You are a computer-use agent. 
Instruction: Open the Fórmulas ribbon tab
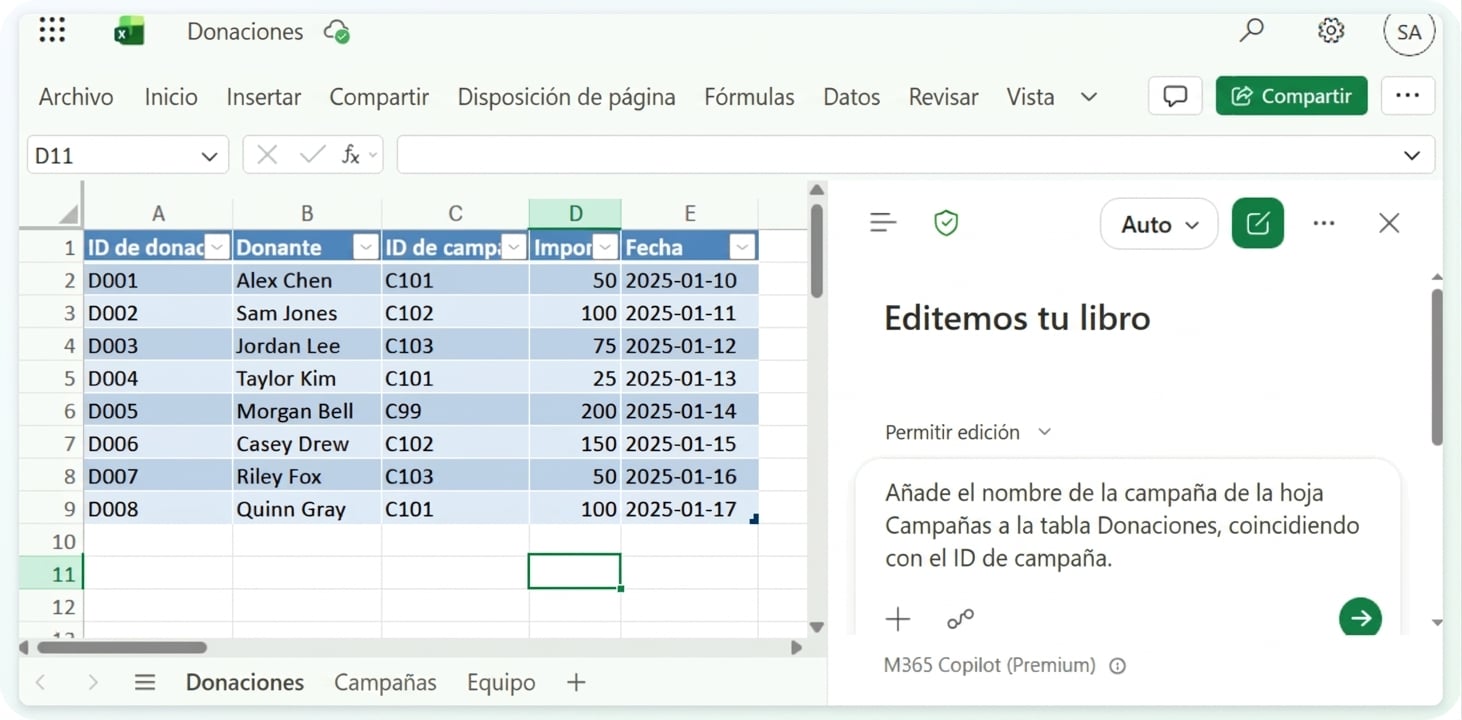(749, 97)
